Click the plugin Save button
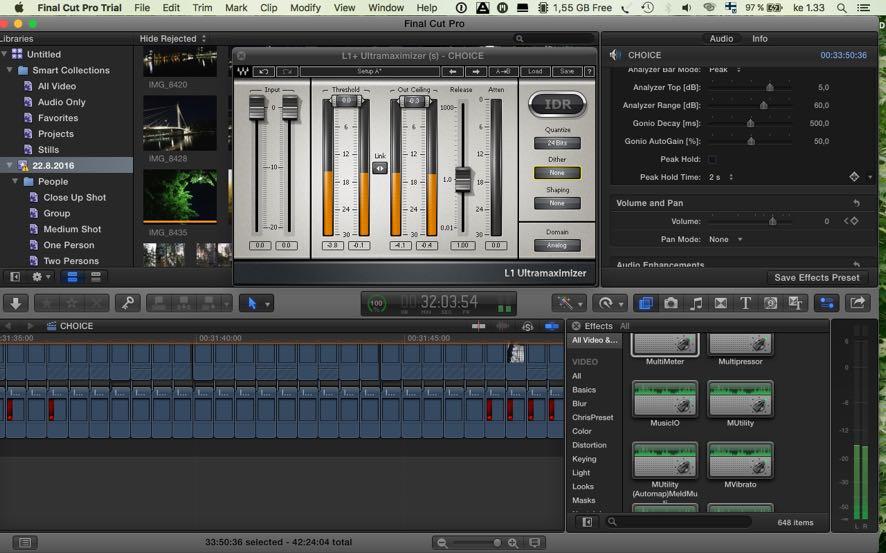The height and width of the screenshot is (553, 886). [567, 72]
